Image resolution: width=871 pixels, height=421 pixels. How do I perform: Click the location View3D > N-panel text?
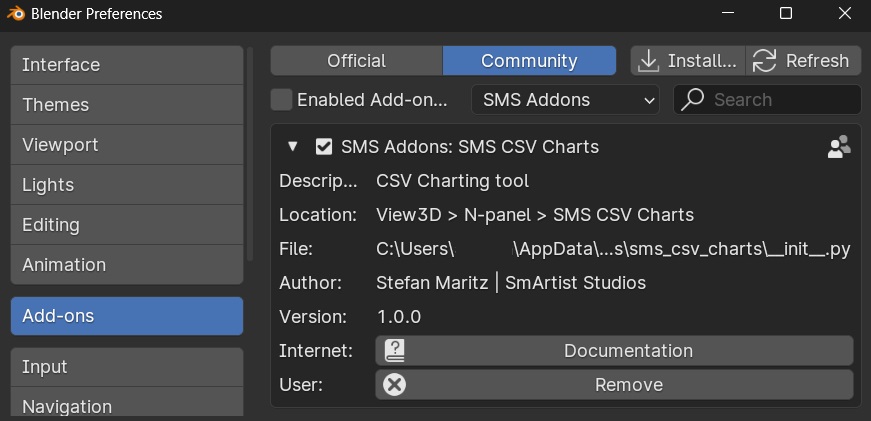pyautogui.click(x=535, y=215)
